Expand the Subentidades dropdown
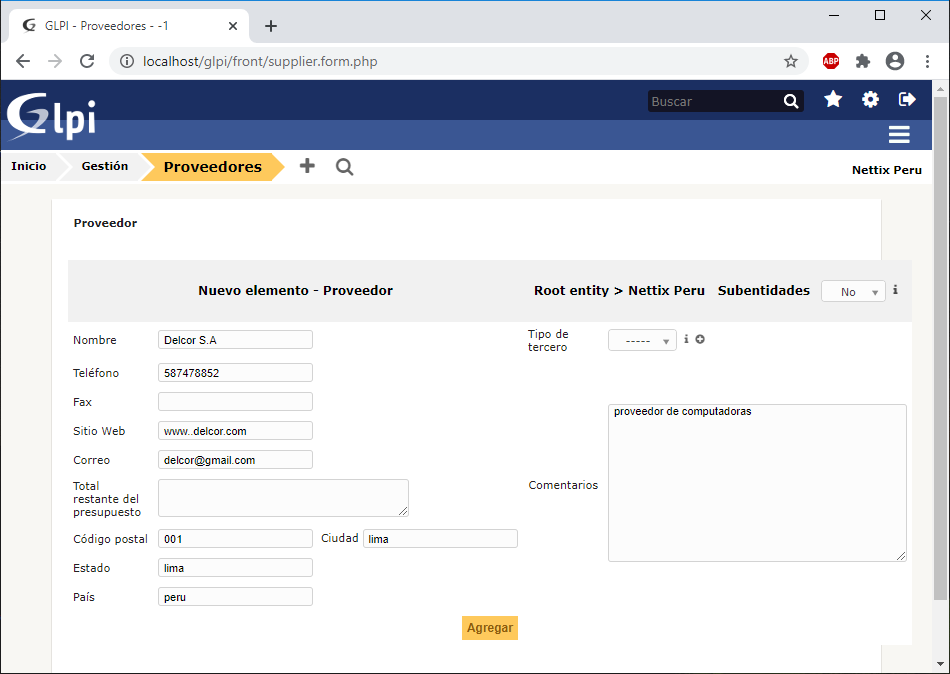Viewport: 950px width, 674px height. (x=853, y=291)
